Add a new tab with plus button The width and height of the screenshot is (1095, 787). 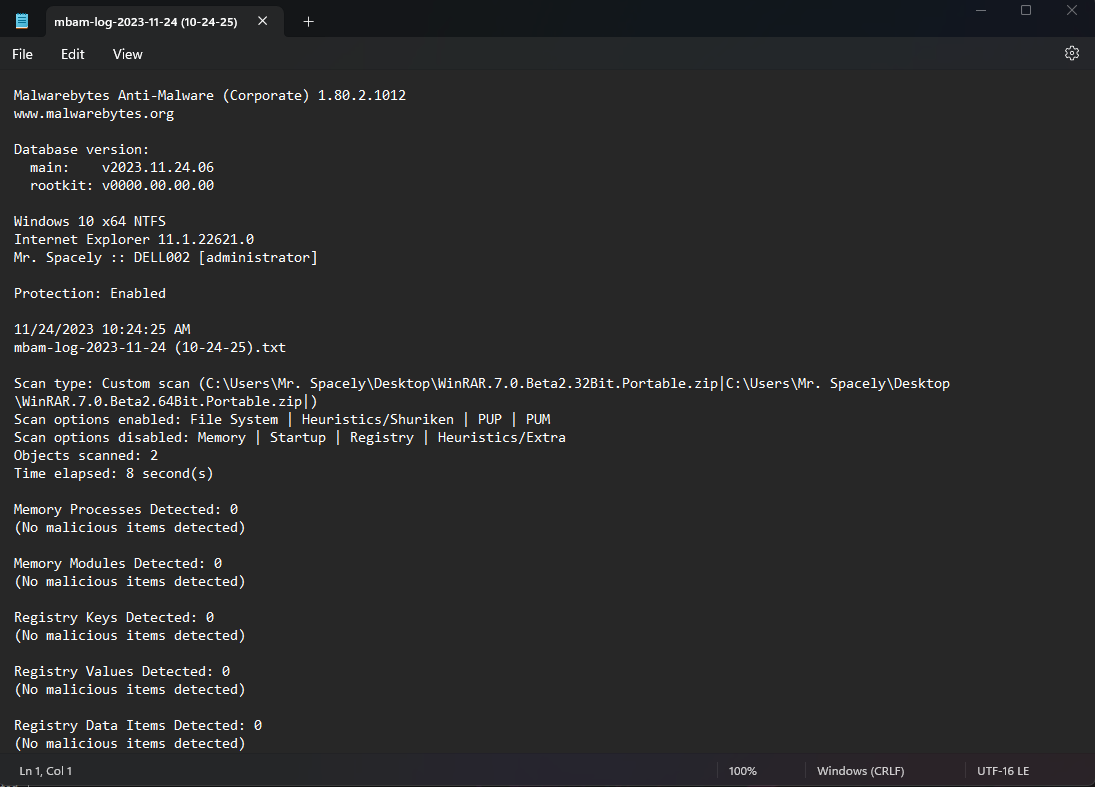[309, 22]
